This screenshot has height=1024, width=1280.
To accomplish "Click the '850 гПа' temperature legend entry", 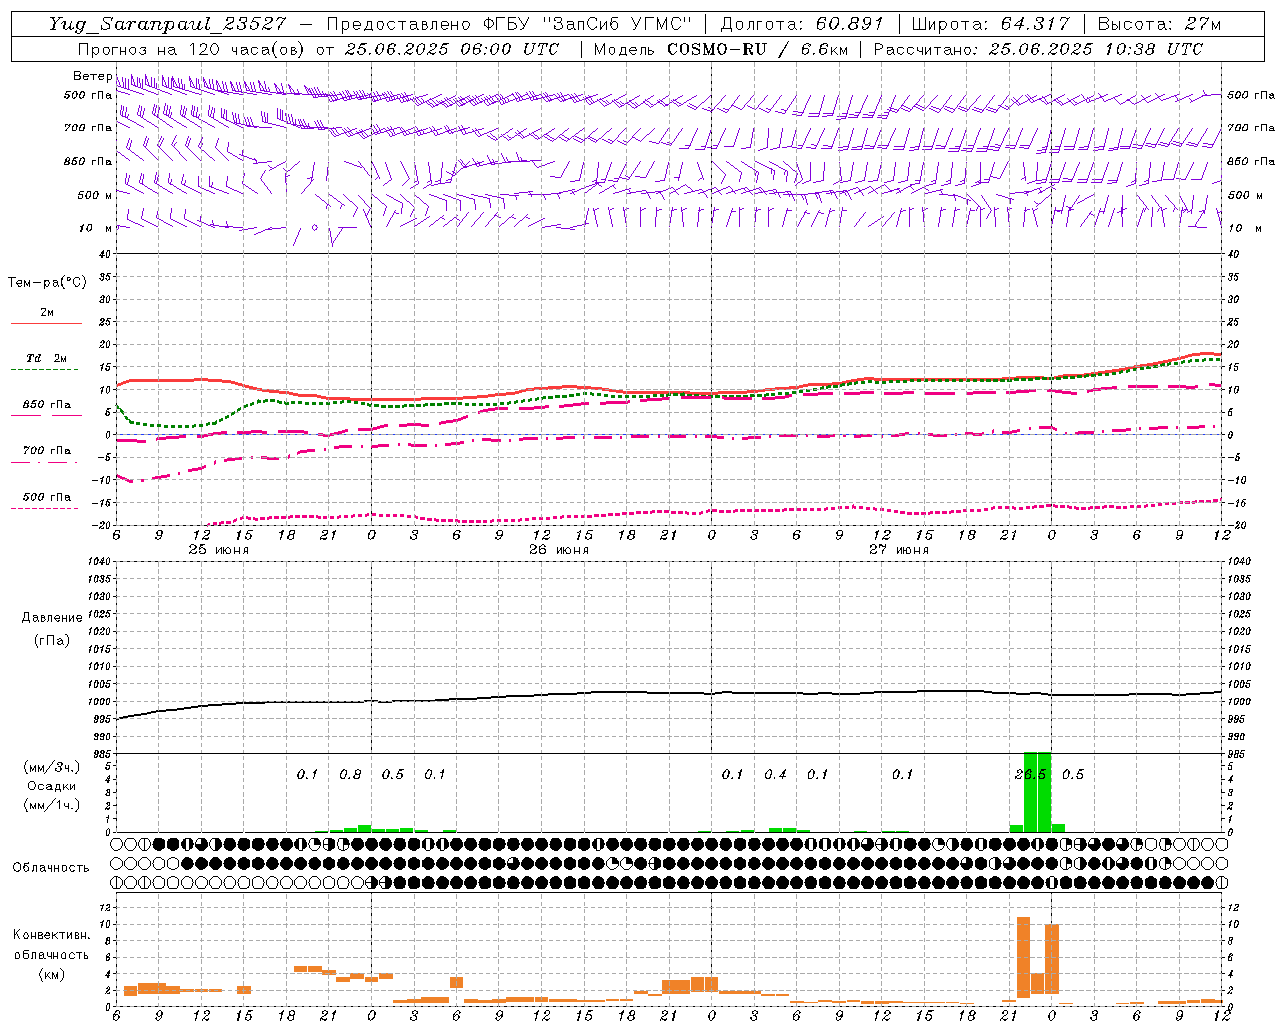I will (47, 405).
